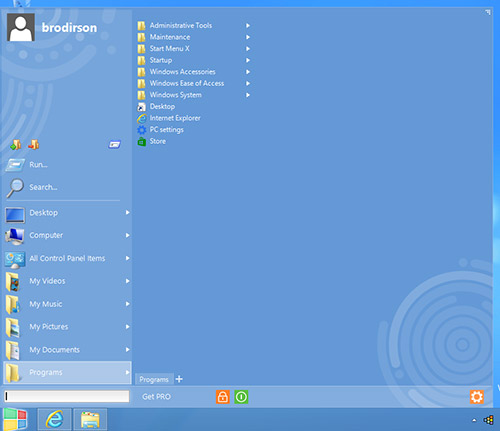Click the green power button
Screen dimensions: 500x431
[241, 397]
